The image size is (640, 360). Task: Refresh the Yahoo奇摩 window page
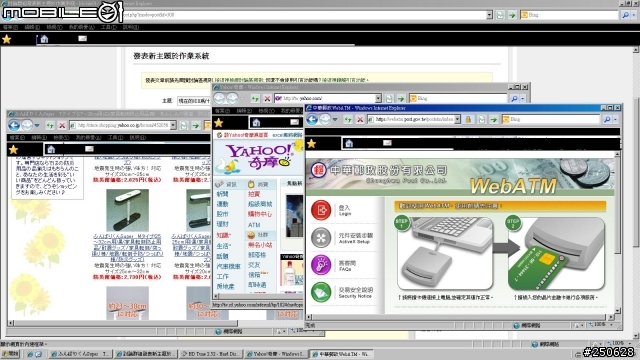click(255, 98)
